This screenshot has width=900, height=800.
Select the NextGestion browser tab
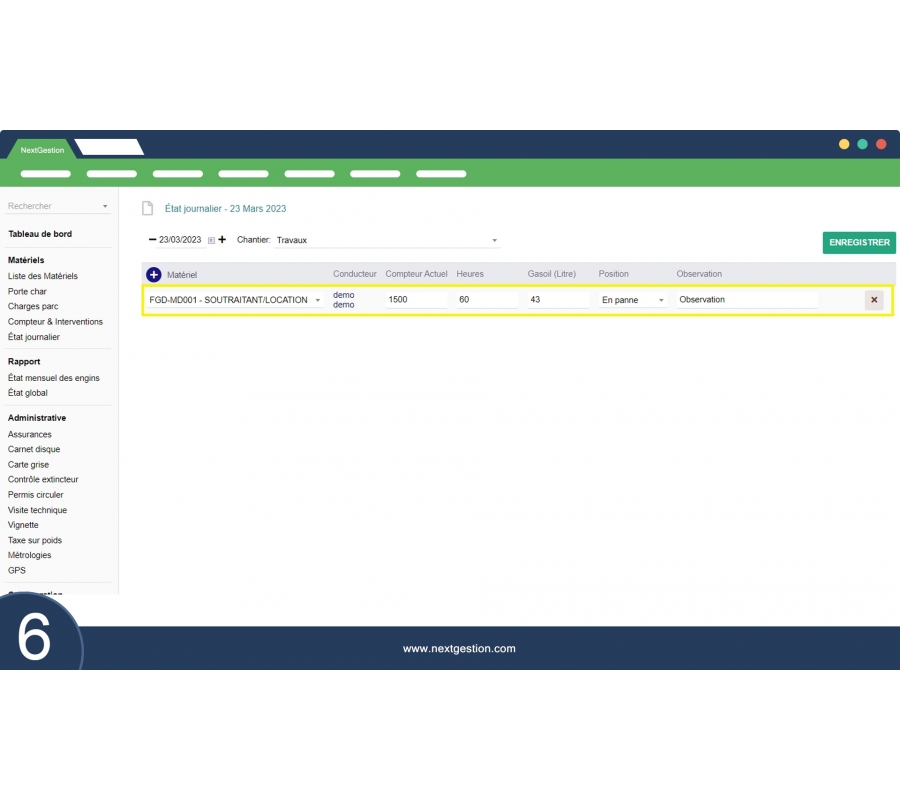[42, 150]
